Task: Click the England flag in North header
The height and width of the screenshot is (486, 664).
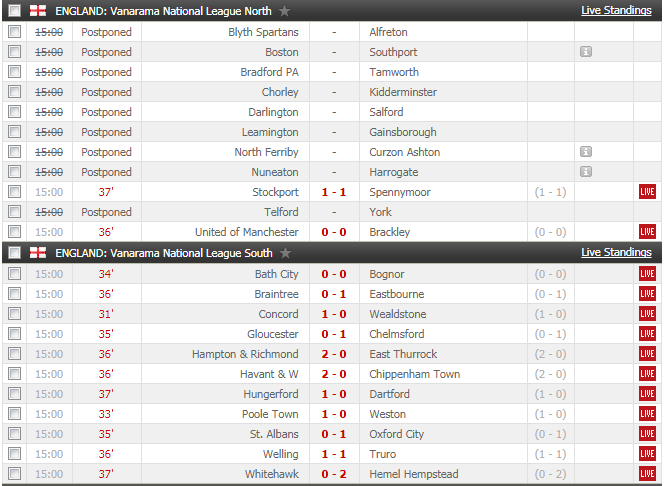Action: 37,11
